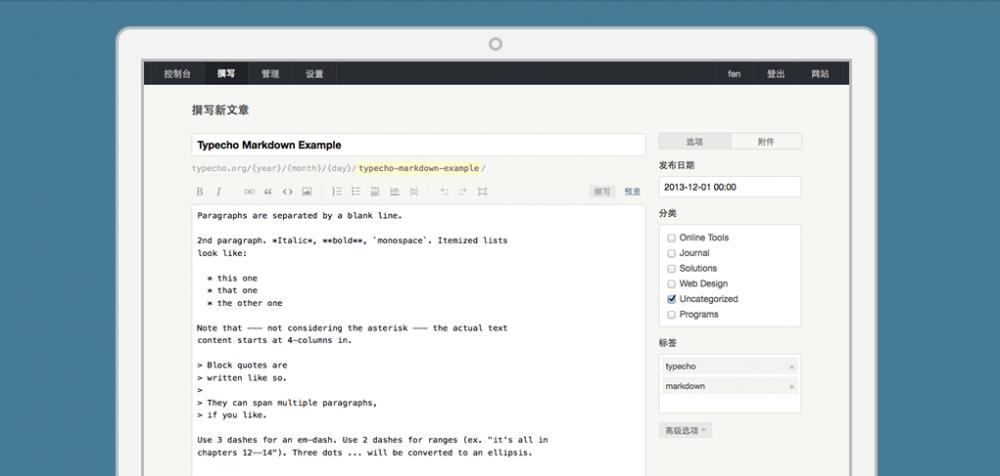Check the Web Design category

[x=672, y=284]
